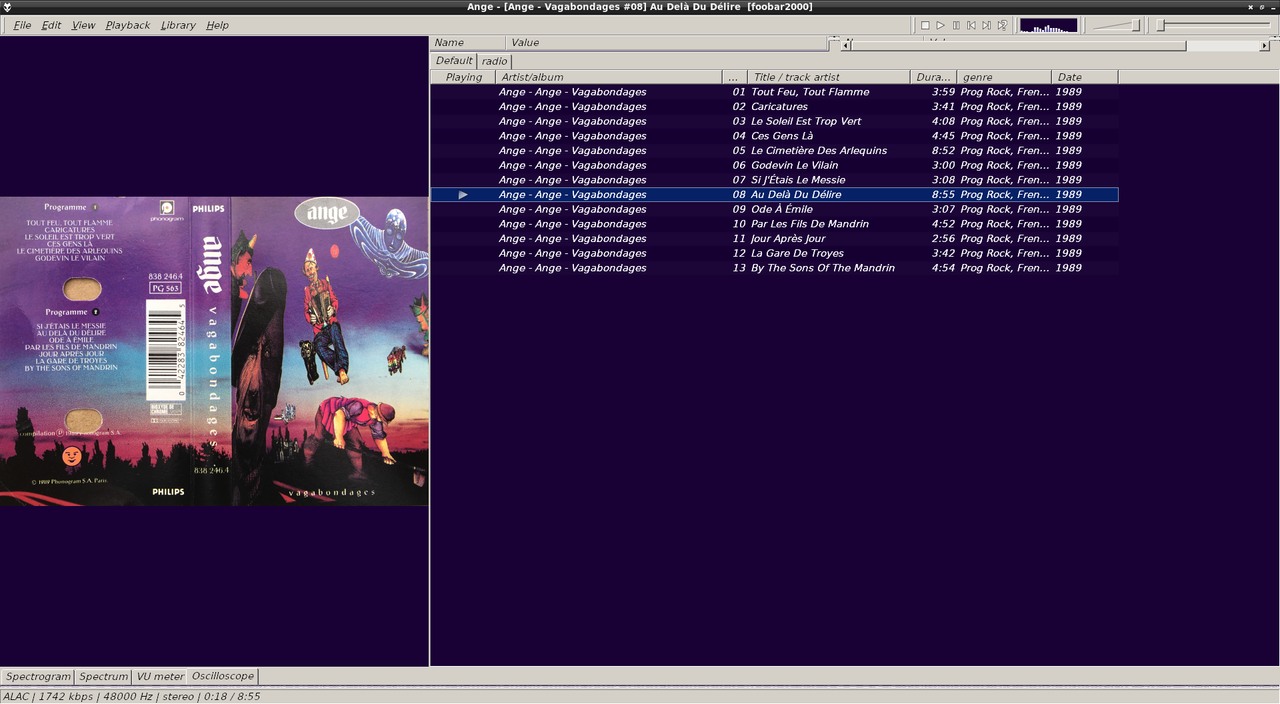
Task: Switch to the Spectrogram tab
Action: click(38, 676)
